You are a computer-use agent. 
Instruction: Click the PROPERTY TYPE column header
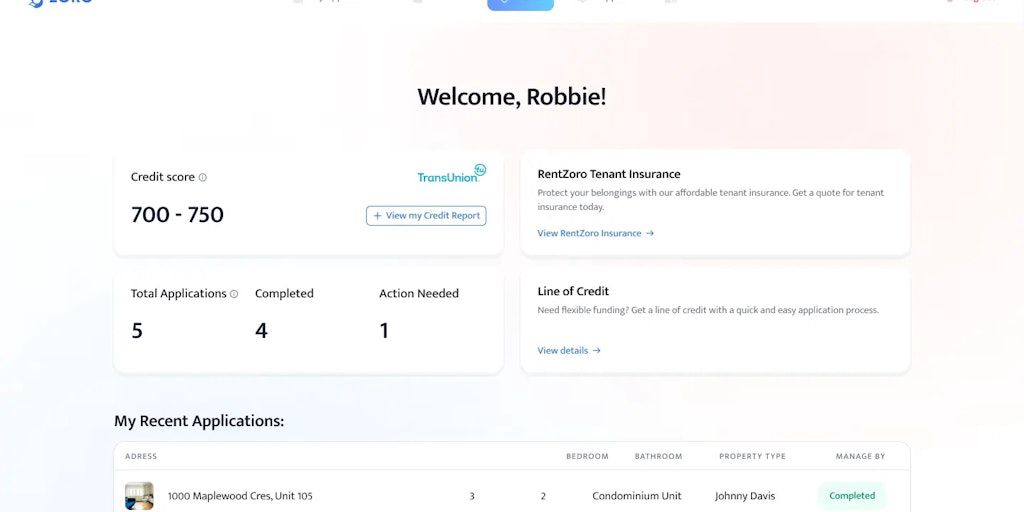pyautogui.click(x=752, y=457)
